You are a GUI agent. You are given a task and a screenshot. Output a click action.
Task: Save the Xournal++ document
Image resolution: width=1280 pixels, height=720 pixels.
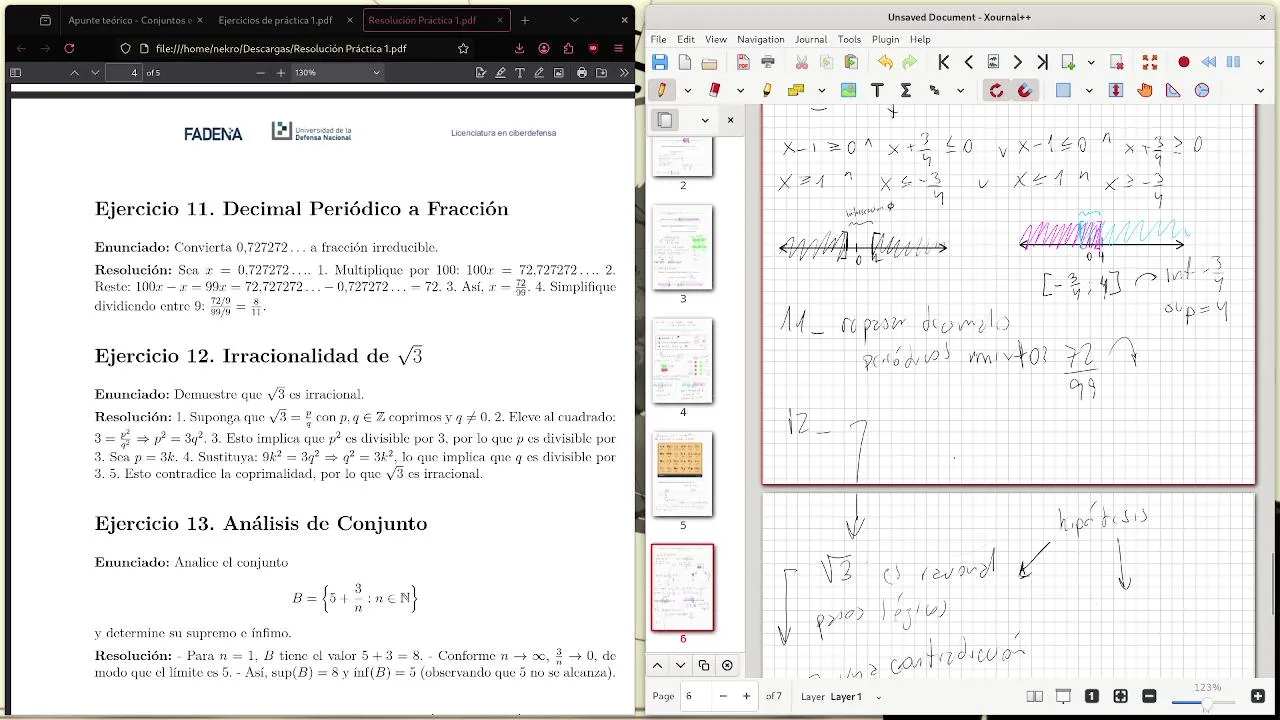660,62
